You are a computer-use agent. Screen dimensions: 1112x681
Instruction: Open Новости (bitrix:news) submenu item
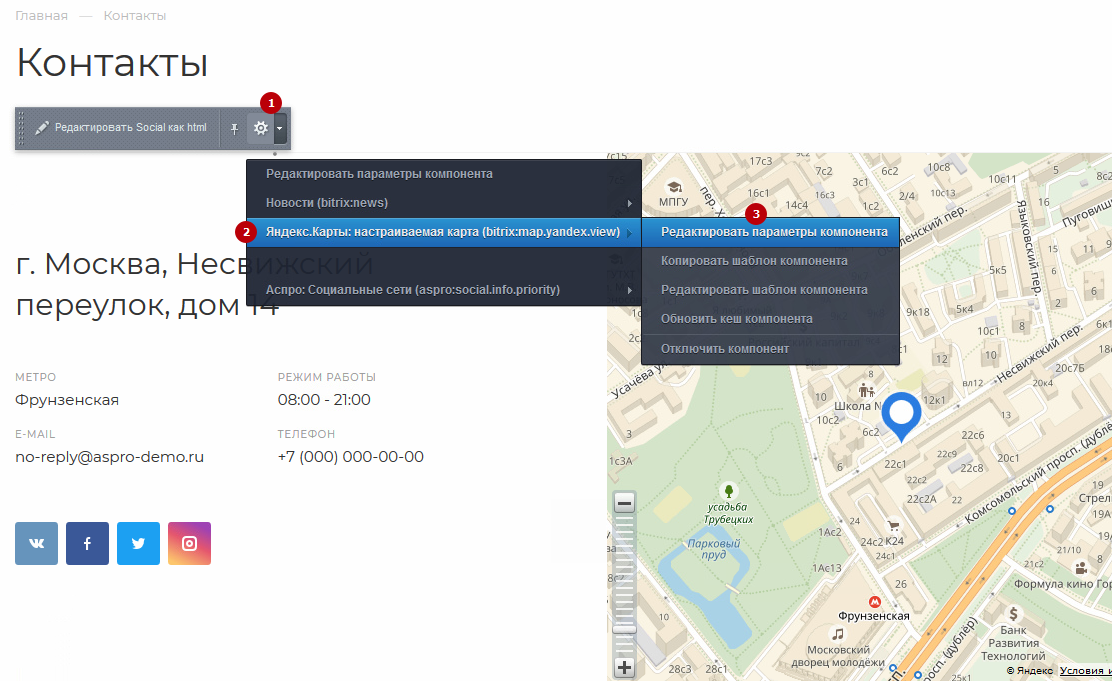pyautogui.click(x=444, y=203)
